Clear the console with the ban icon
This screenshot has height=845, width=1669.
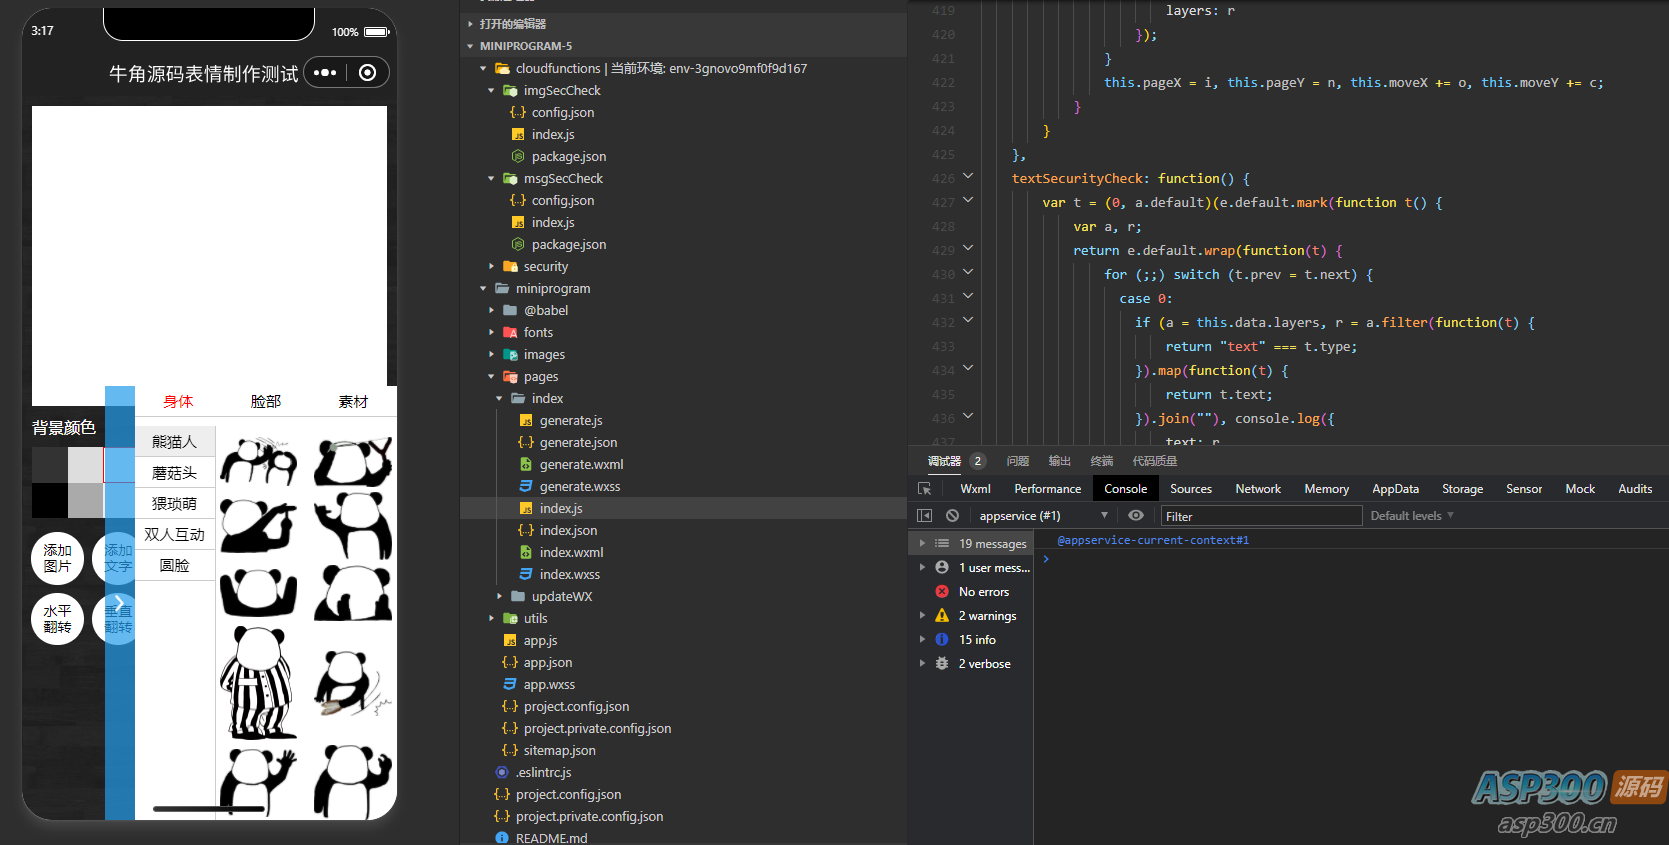952,516
